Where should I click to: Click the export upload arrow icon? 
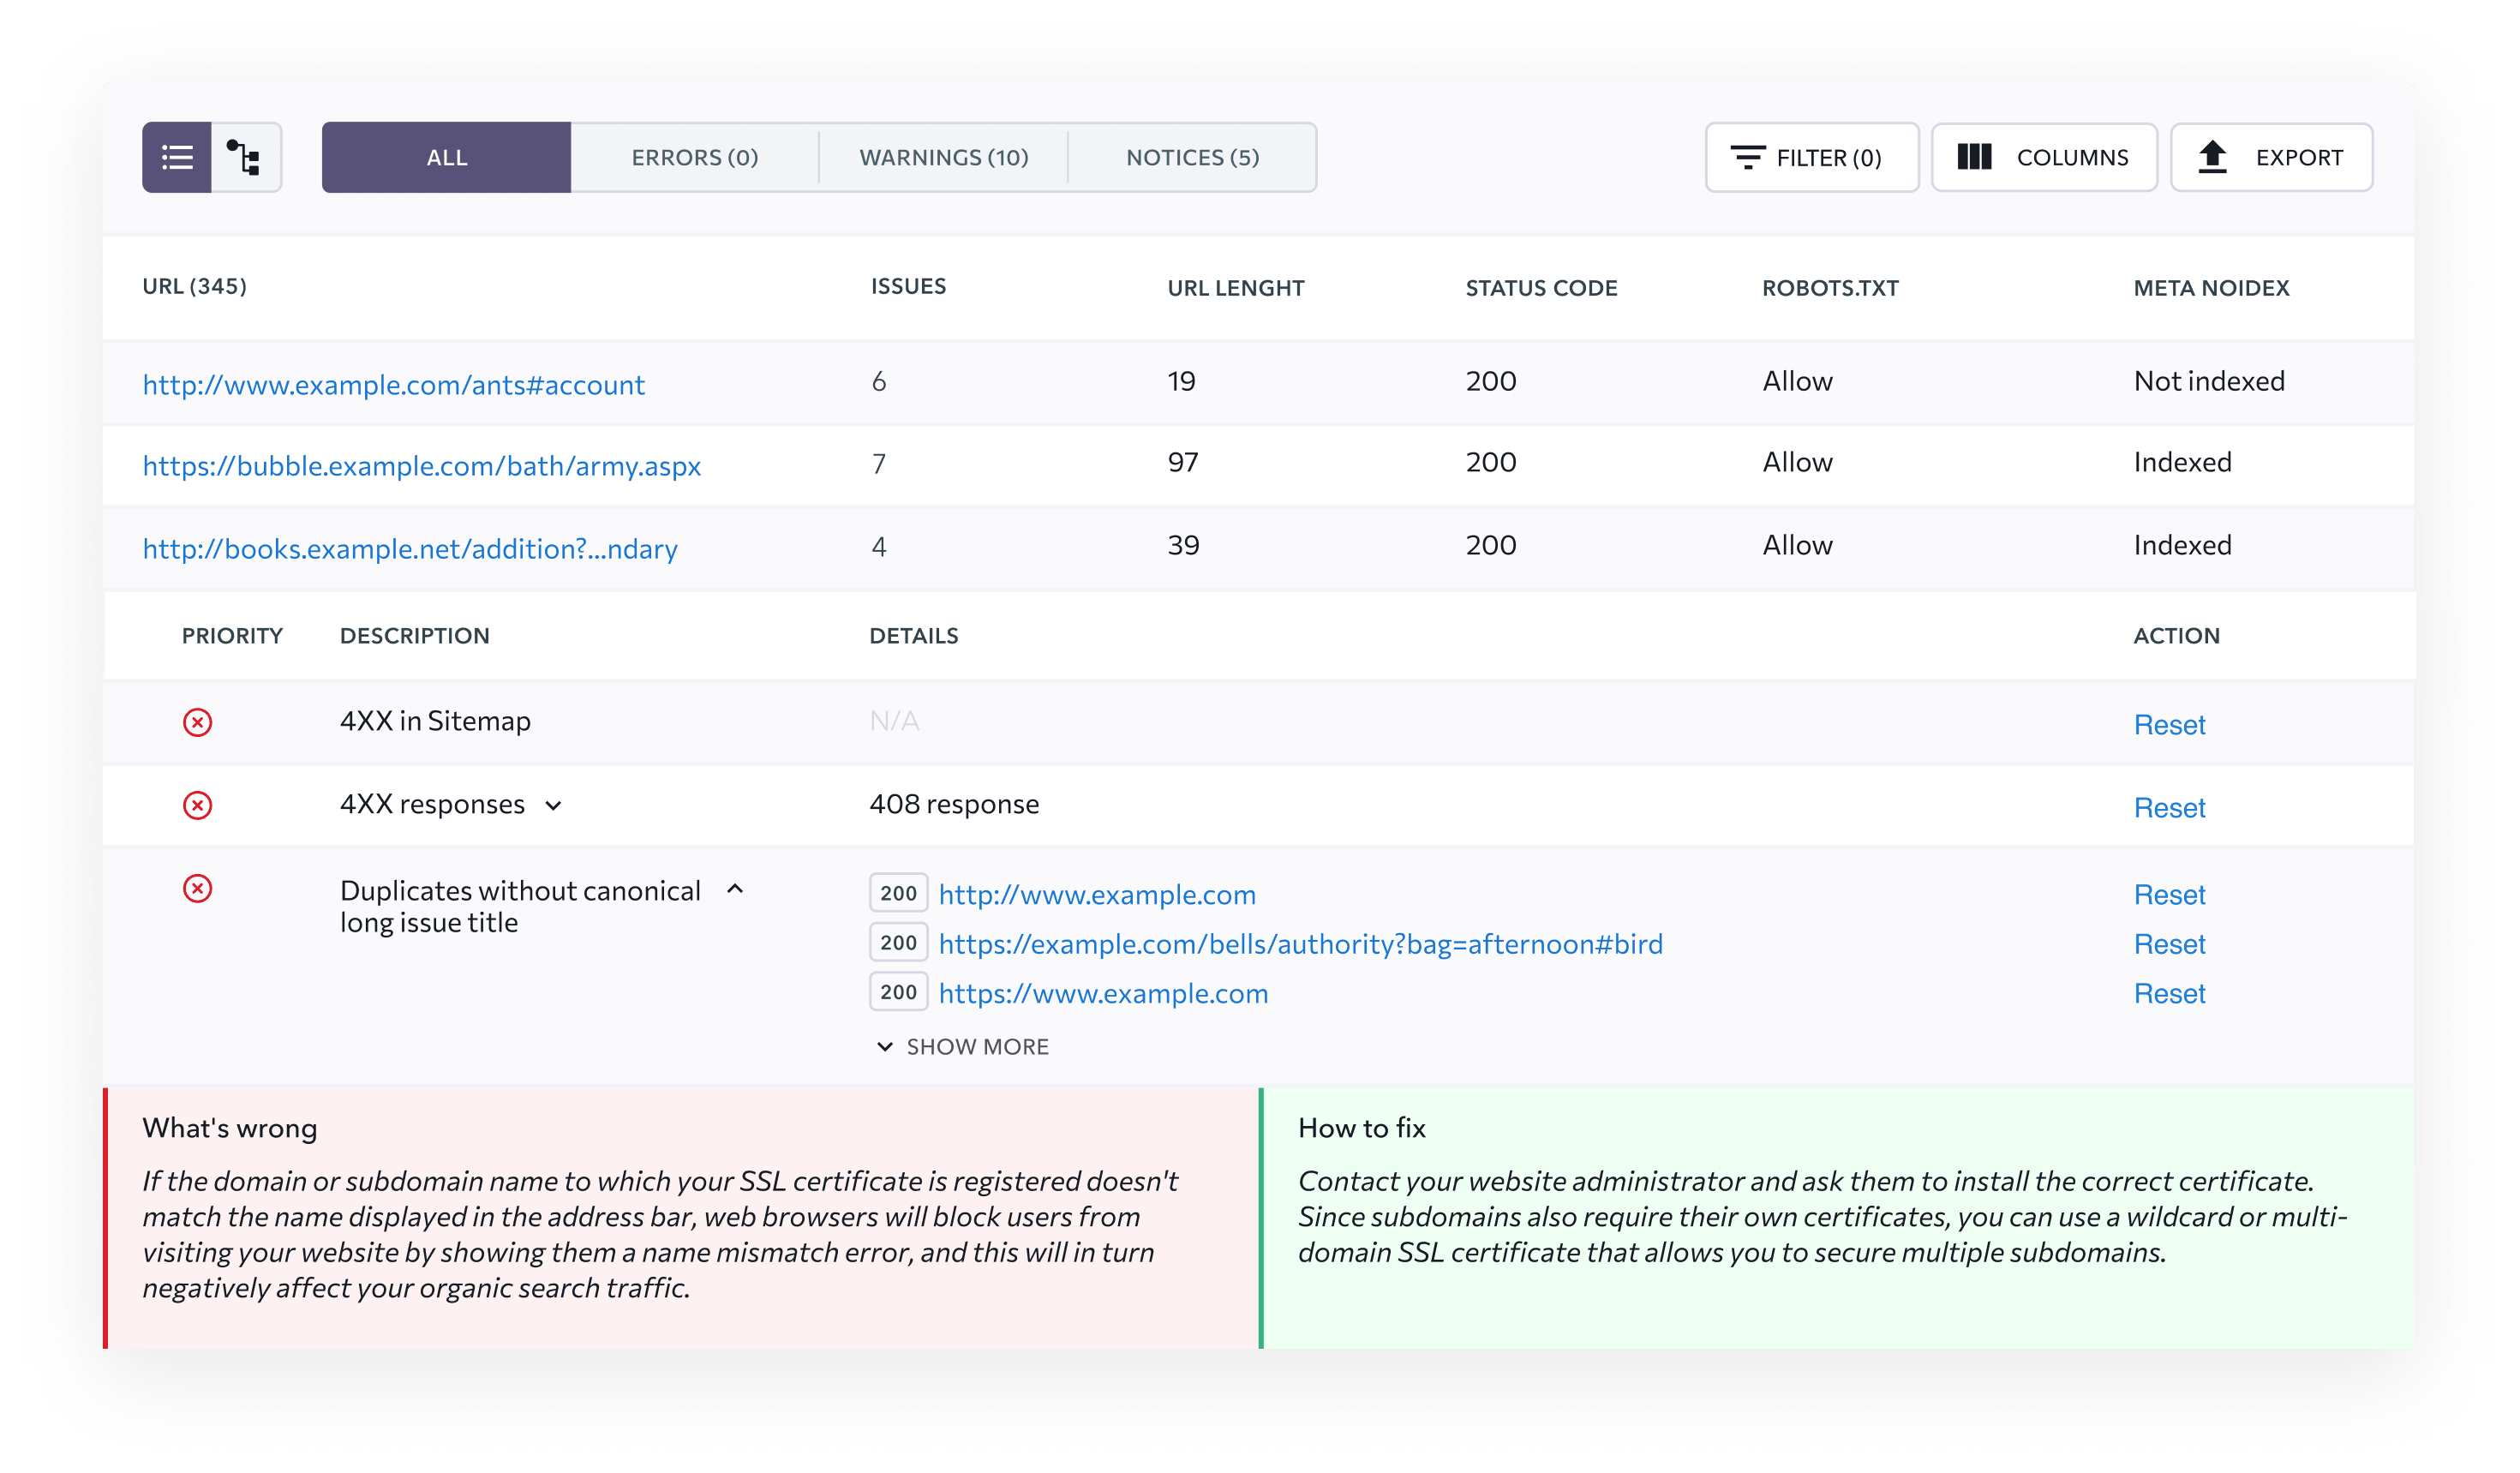pos(2212,157)
